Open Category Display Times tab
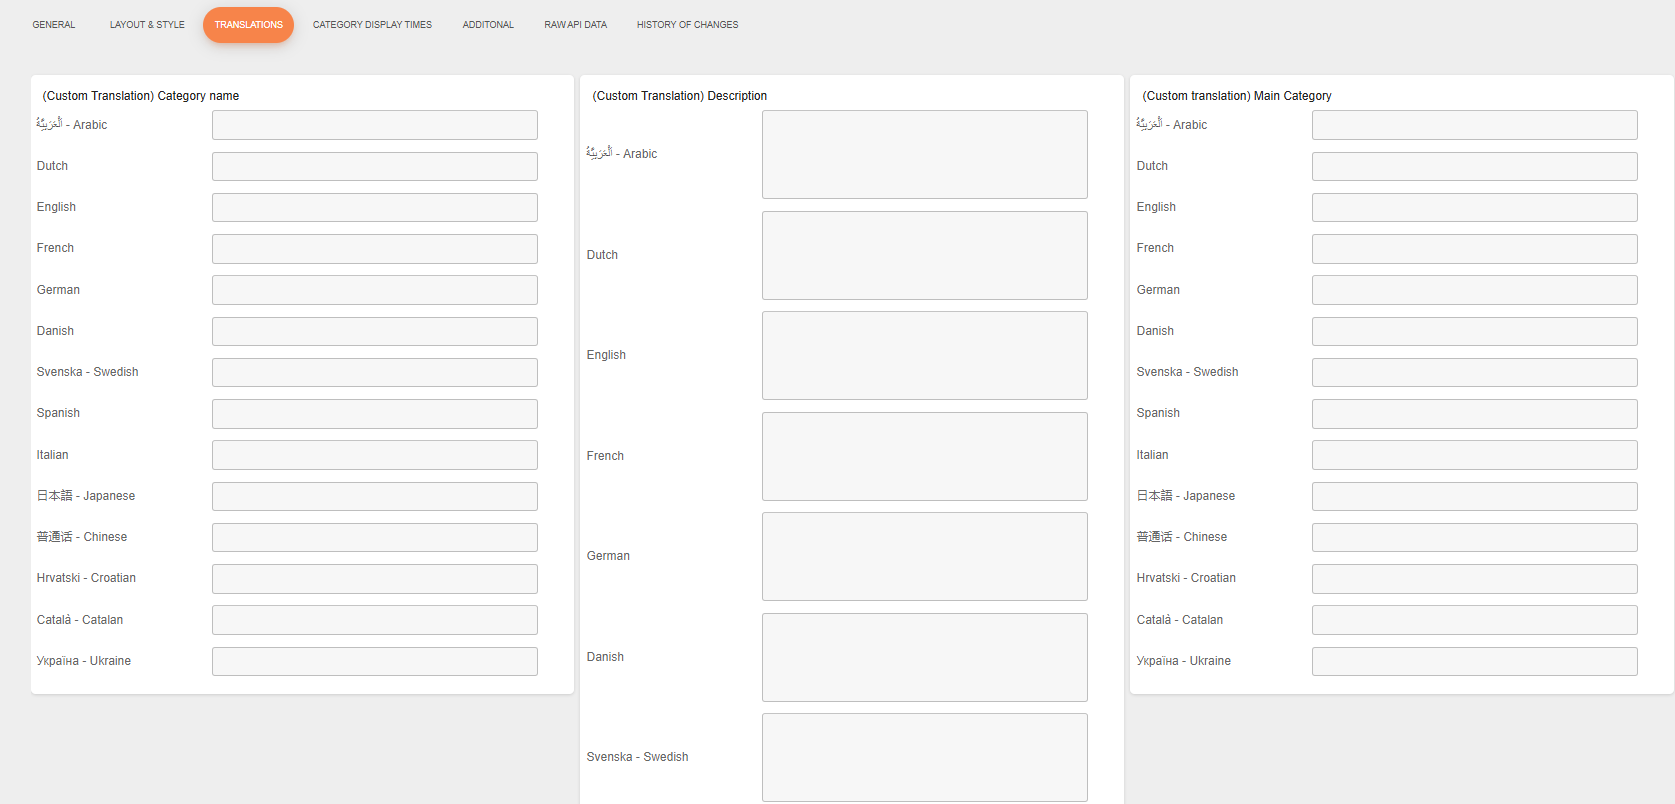1675x804 pixels. tap(372, 25)
